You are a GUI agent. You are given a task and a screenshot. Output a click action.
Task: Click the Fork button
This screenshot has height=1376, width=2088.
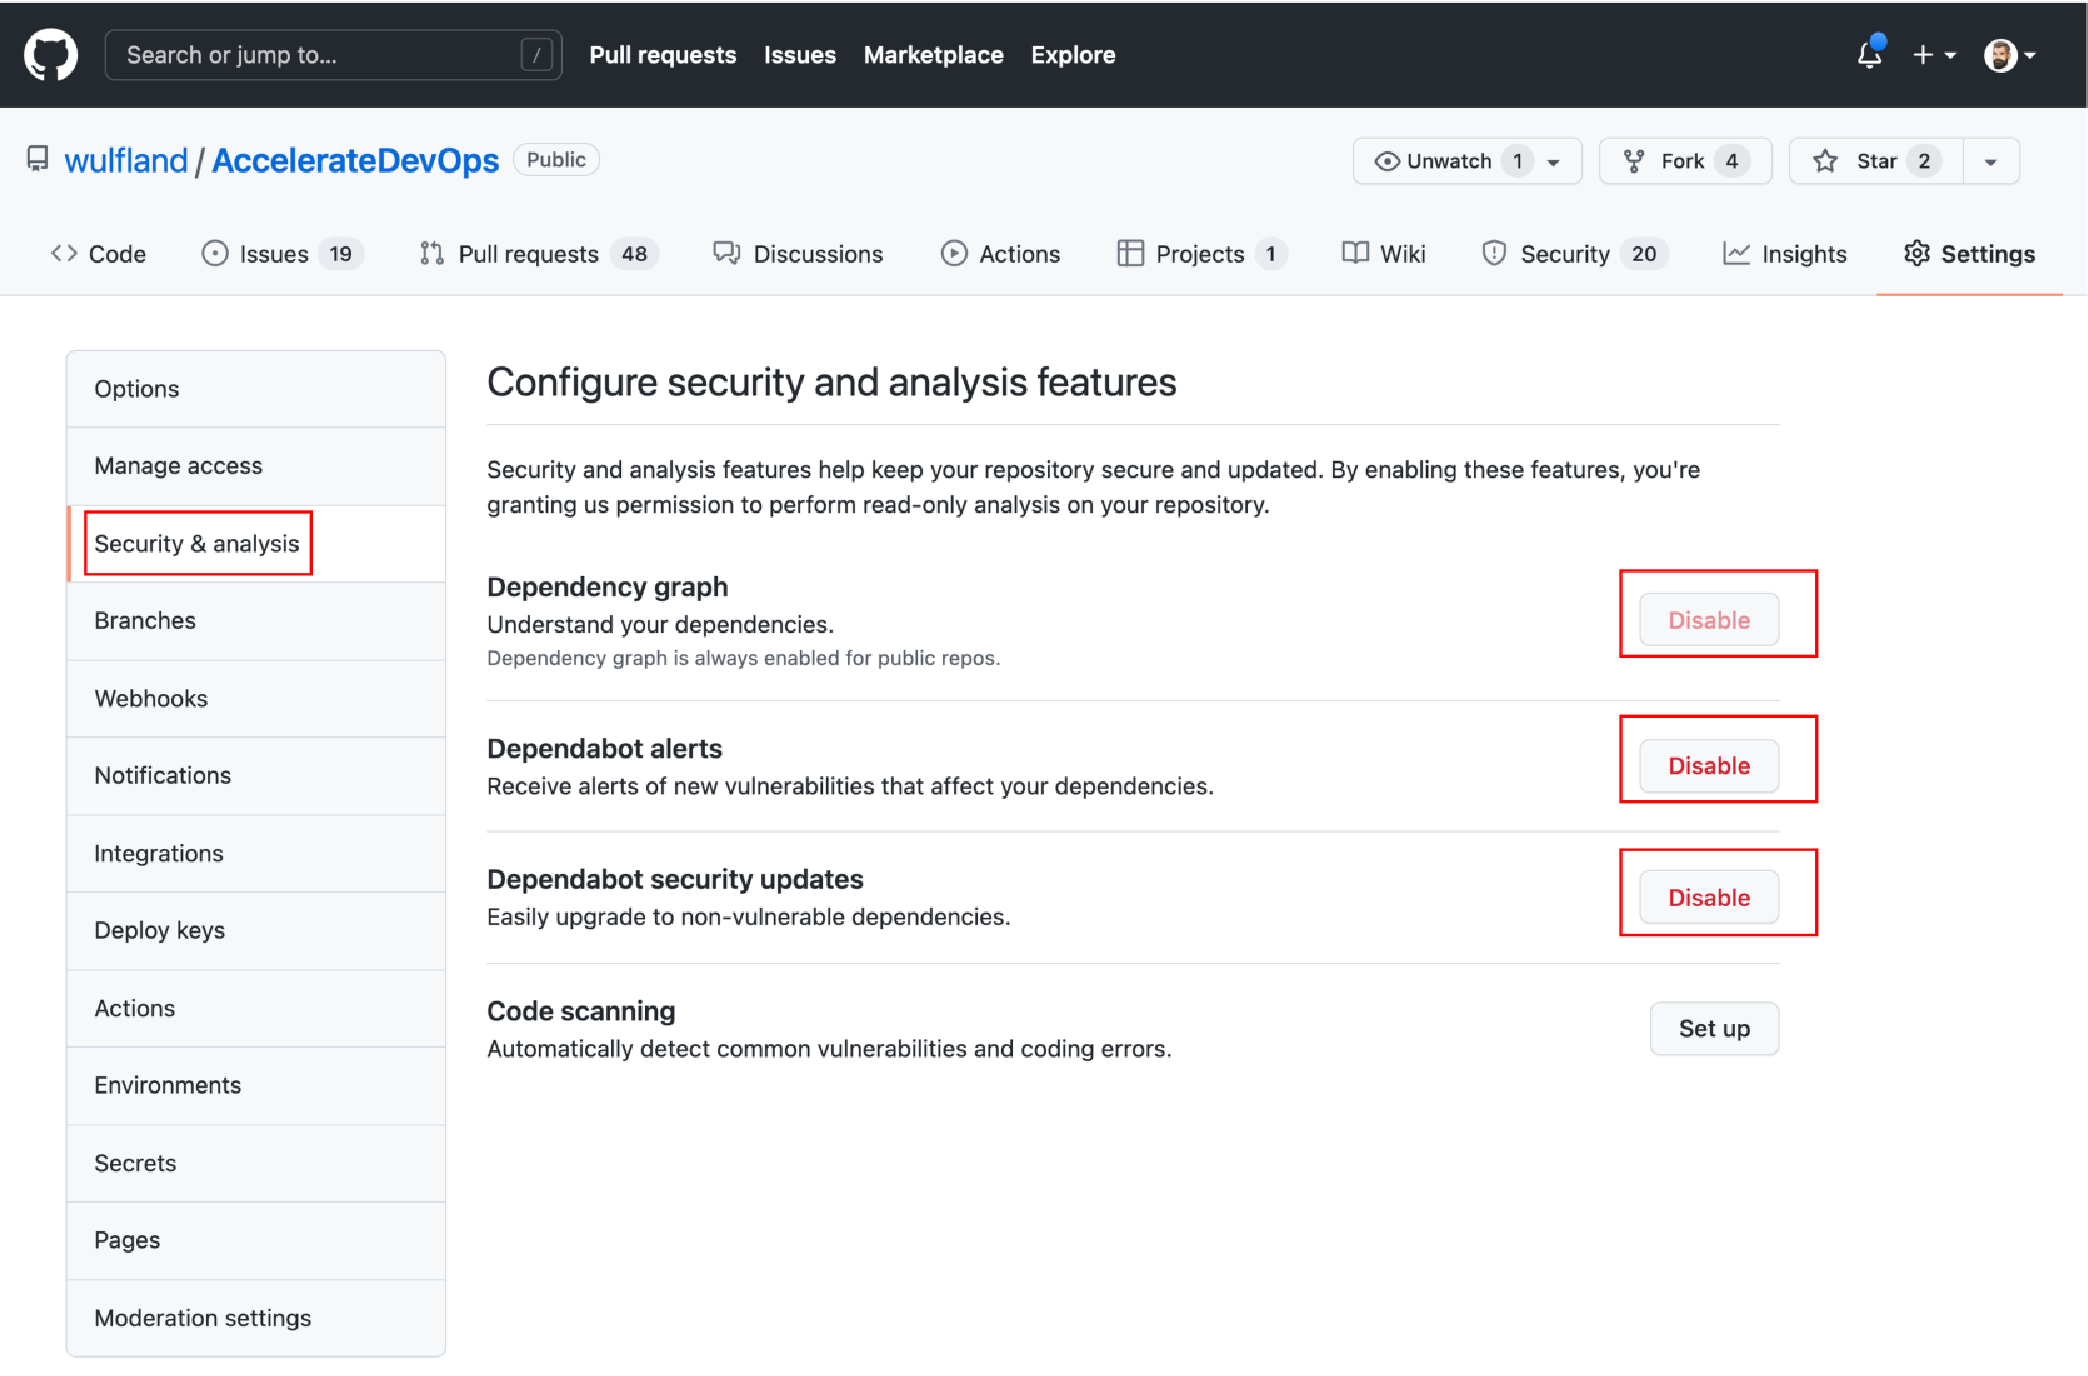click(1686, 161)
